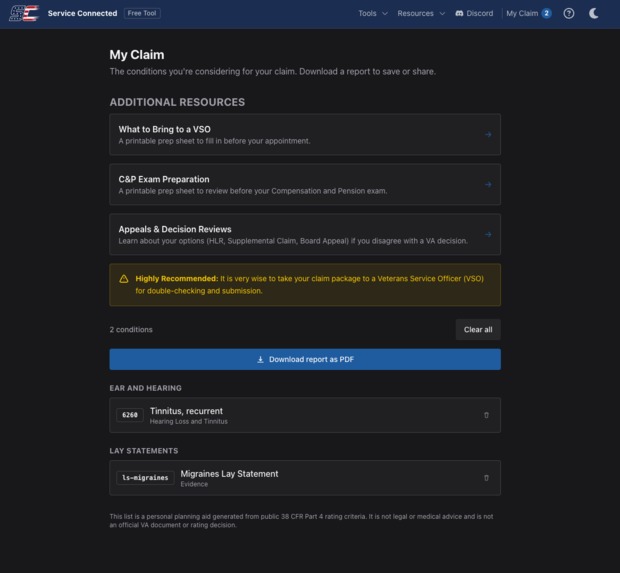Click the arrow on What to Bring to a VSO
This screenshot has height=573, width=620.
[x=488, y=134]
